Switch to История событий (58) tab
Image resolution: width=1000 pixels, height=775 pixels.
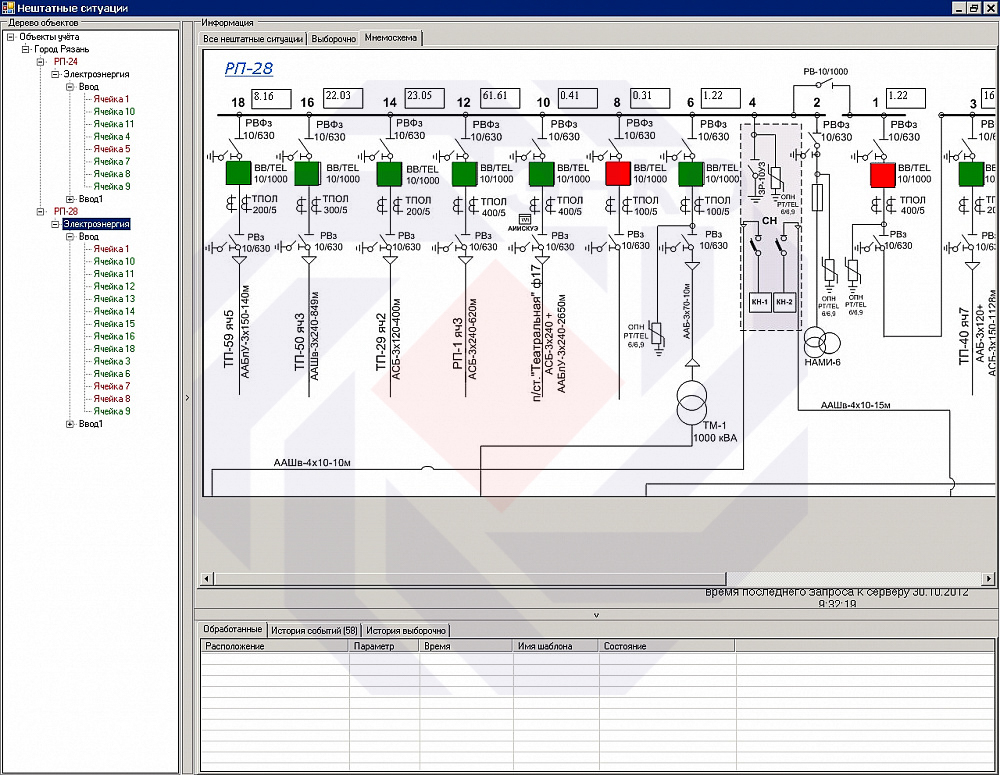click(314, 630)
